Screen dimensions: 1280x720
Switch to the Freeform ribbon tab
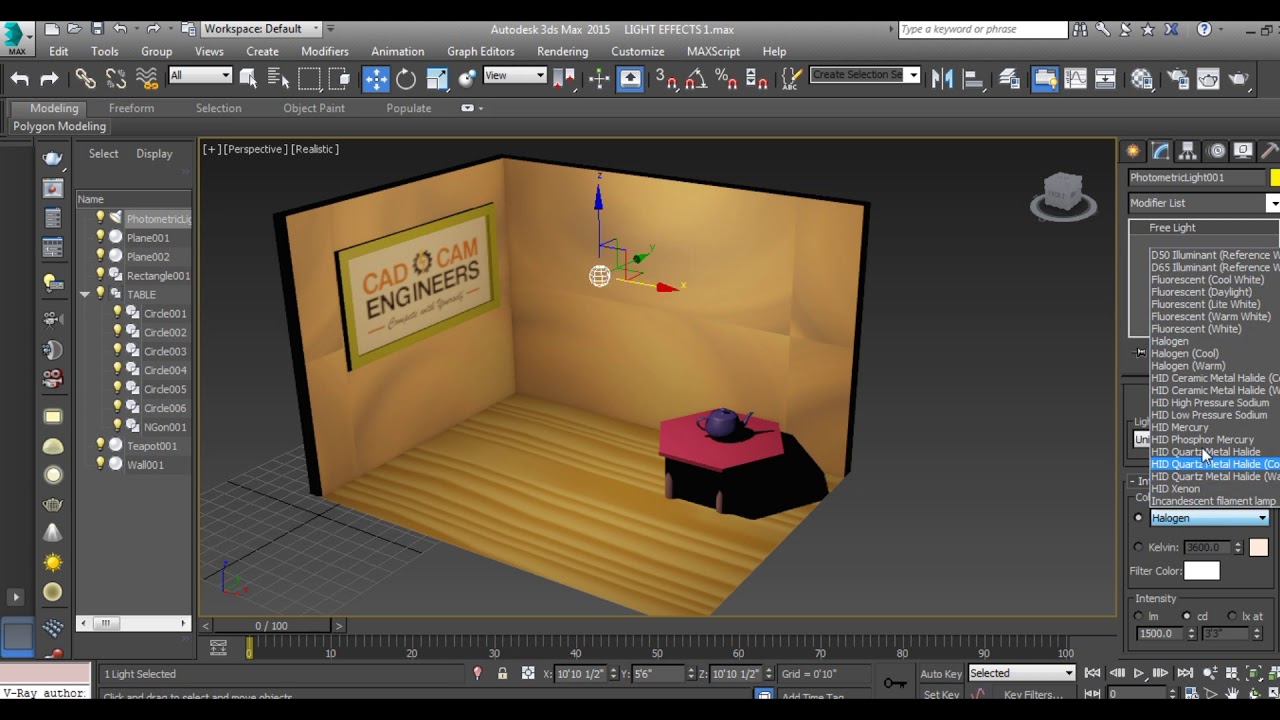(x=131, y=108)
